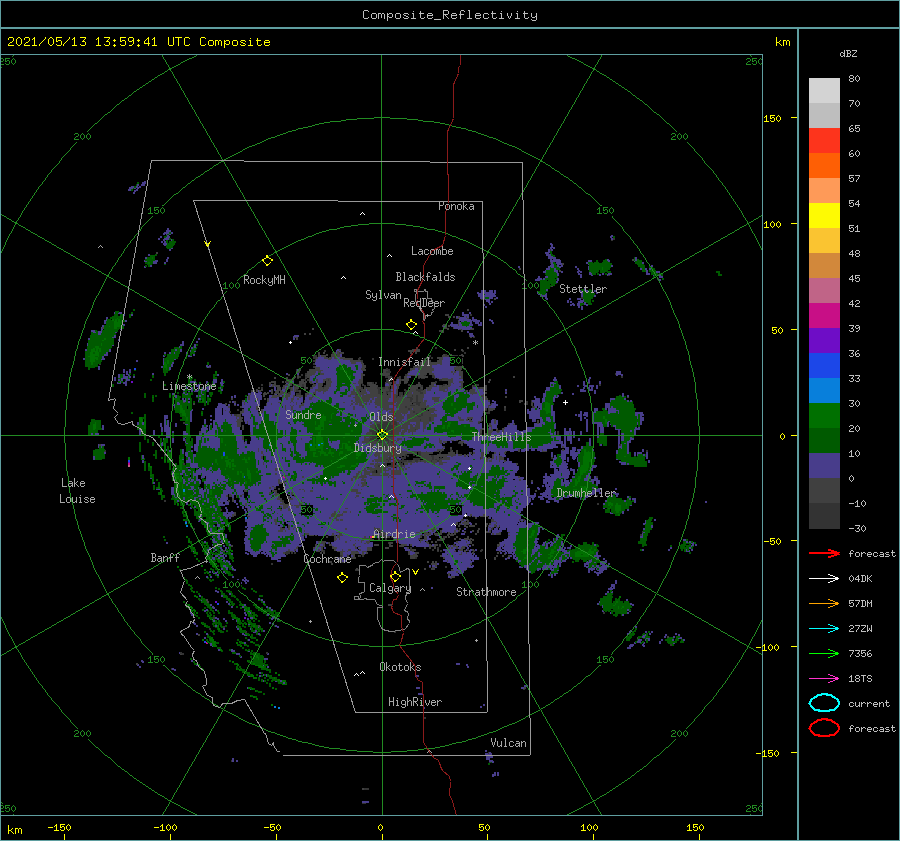The height and width of the screenshot is (841, 900).
Task: Click the green color band between 30 and 20 dBZ
Action: 824,416
